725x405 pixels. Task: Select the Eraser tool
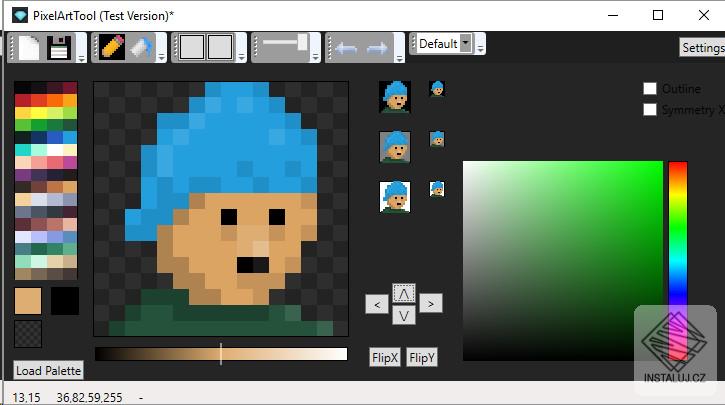pos(142,47)
